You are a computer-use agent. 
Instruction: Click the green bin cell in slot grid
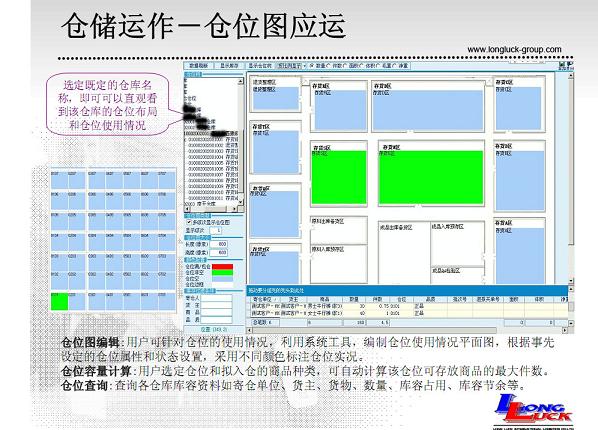59,301
